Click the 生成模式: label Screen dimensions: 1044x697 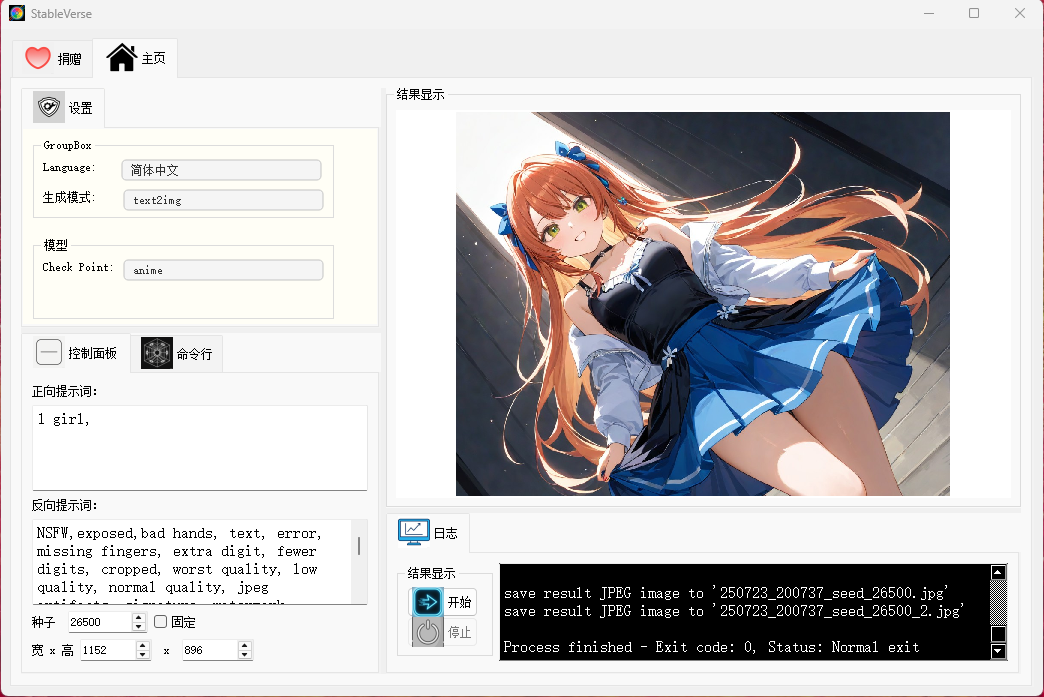tap(69, 197)
